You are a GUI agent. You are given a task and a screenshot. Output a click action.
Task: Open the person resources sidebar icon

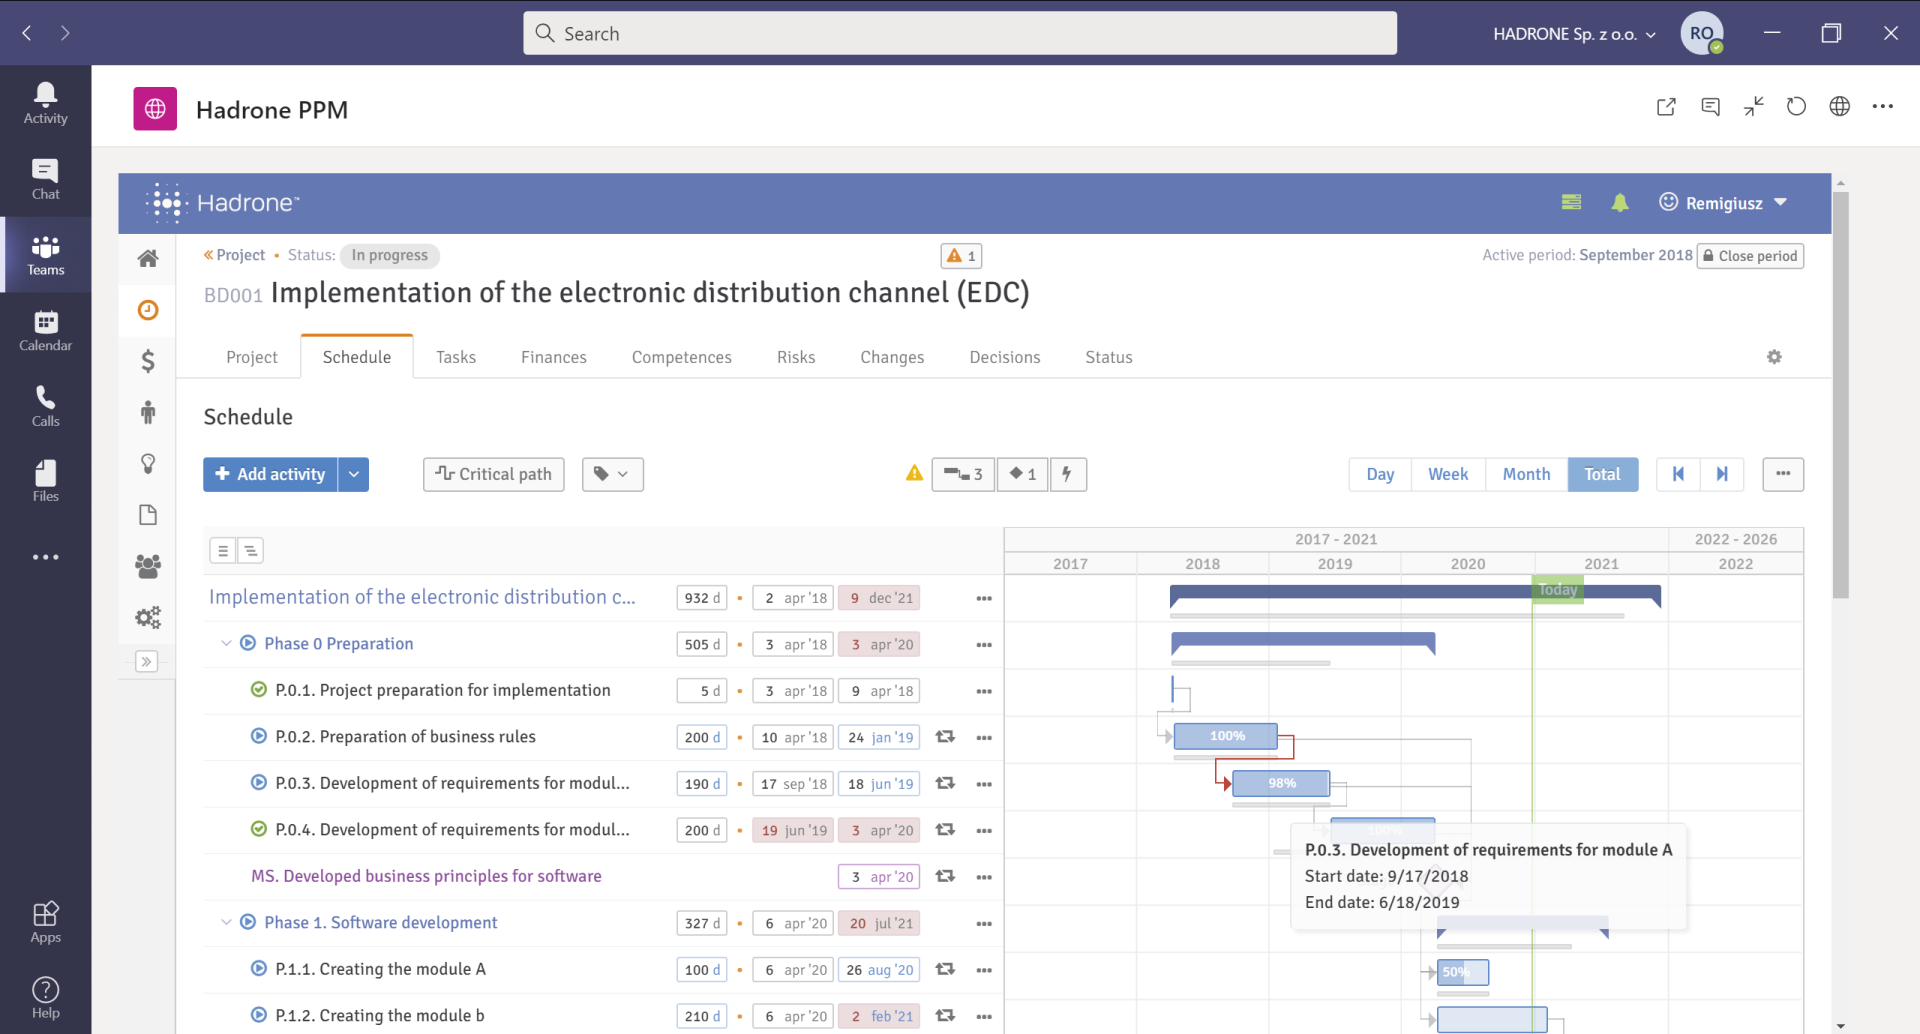(x=148, y=412)
